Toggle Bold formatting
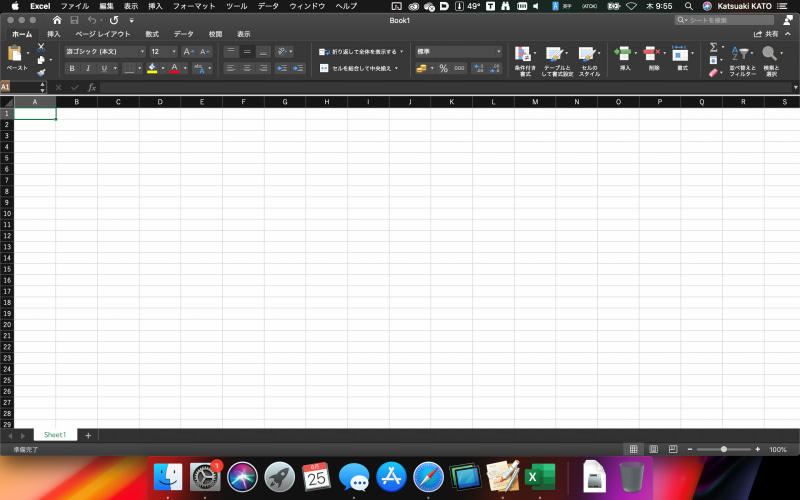 click(72, 68)
